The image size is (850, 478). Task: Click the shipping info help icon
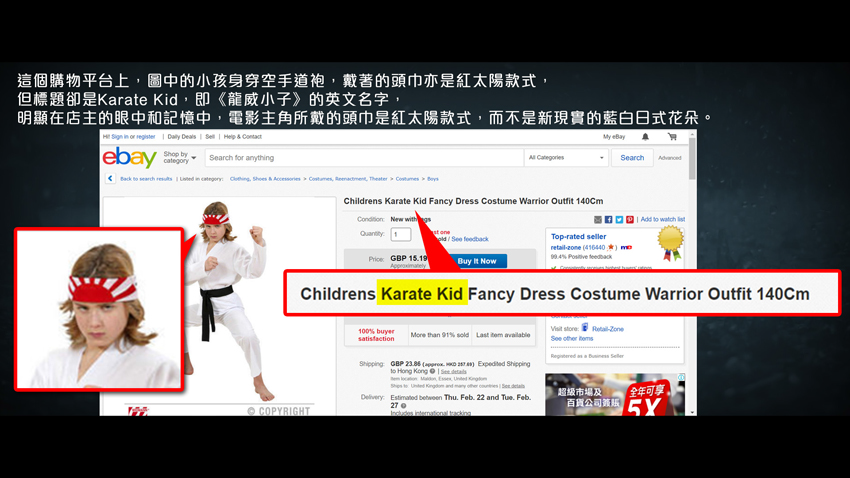(433, 371)
